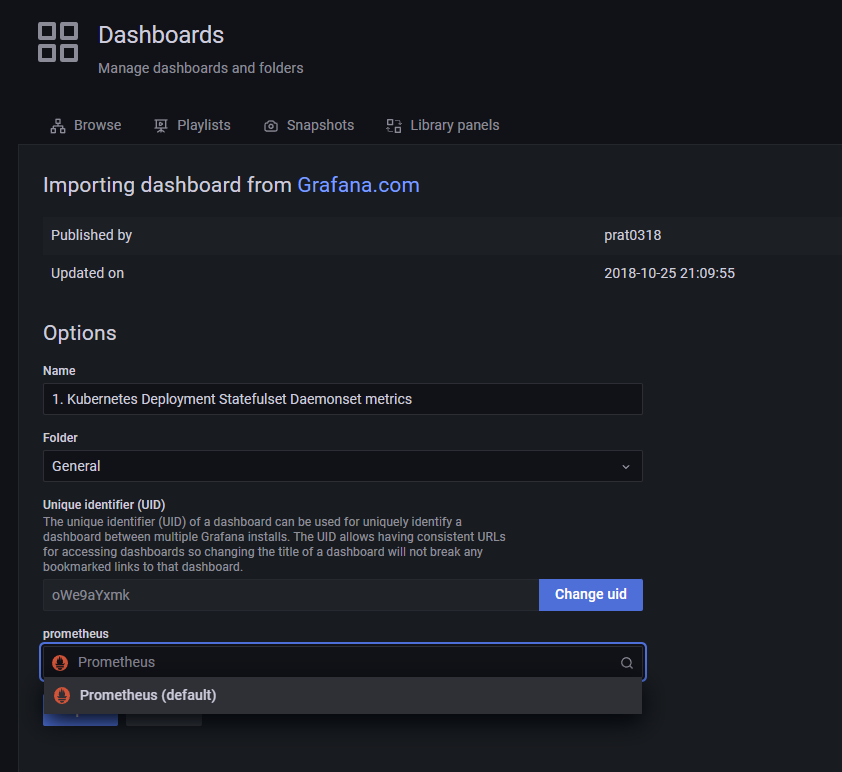This screenshot has height=772, width=842.
Task: Focus the prometheus data source search box
Action: (x=343, y=662)
